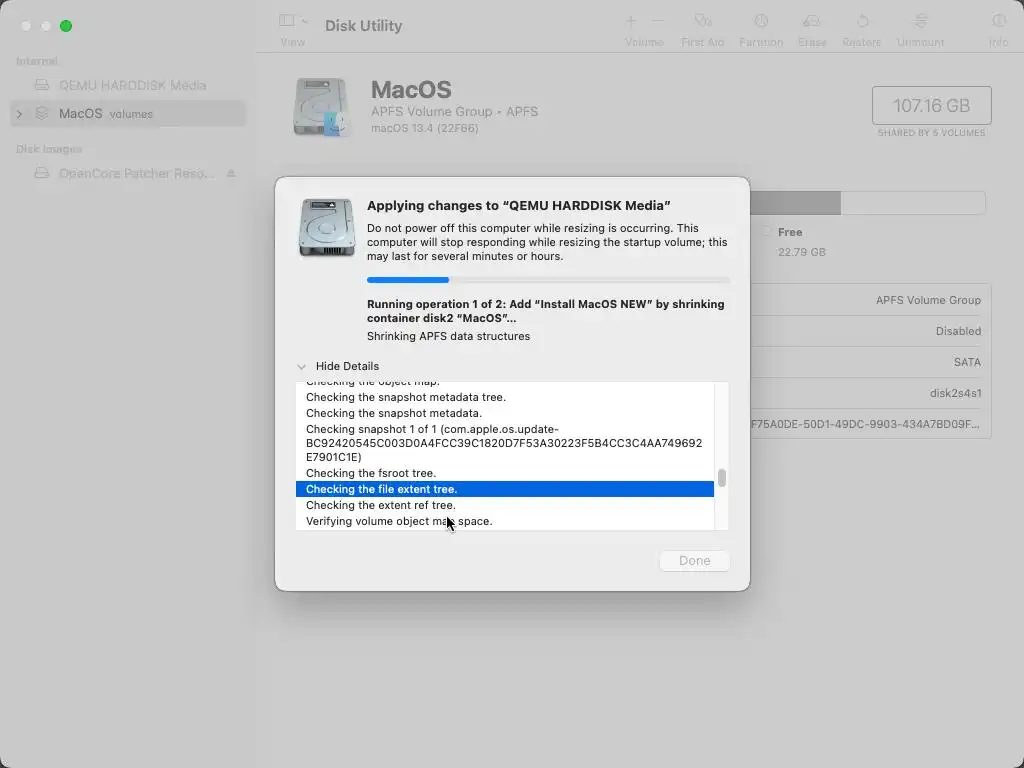Click the MacOS volumes stack icon in sidebar

click(42, 114)
